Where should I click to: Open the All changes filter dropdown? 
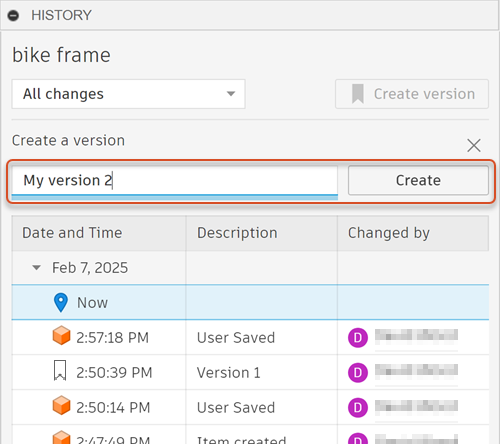pyautogui.click(x=128, y=94)
